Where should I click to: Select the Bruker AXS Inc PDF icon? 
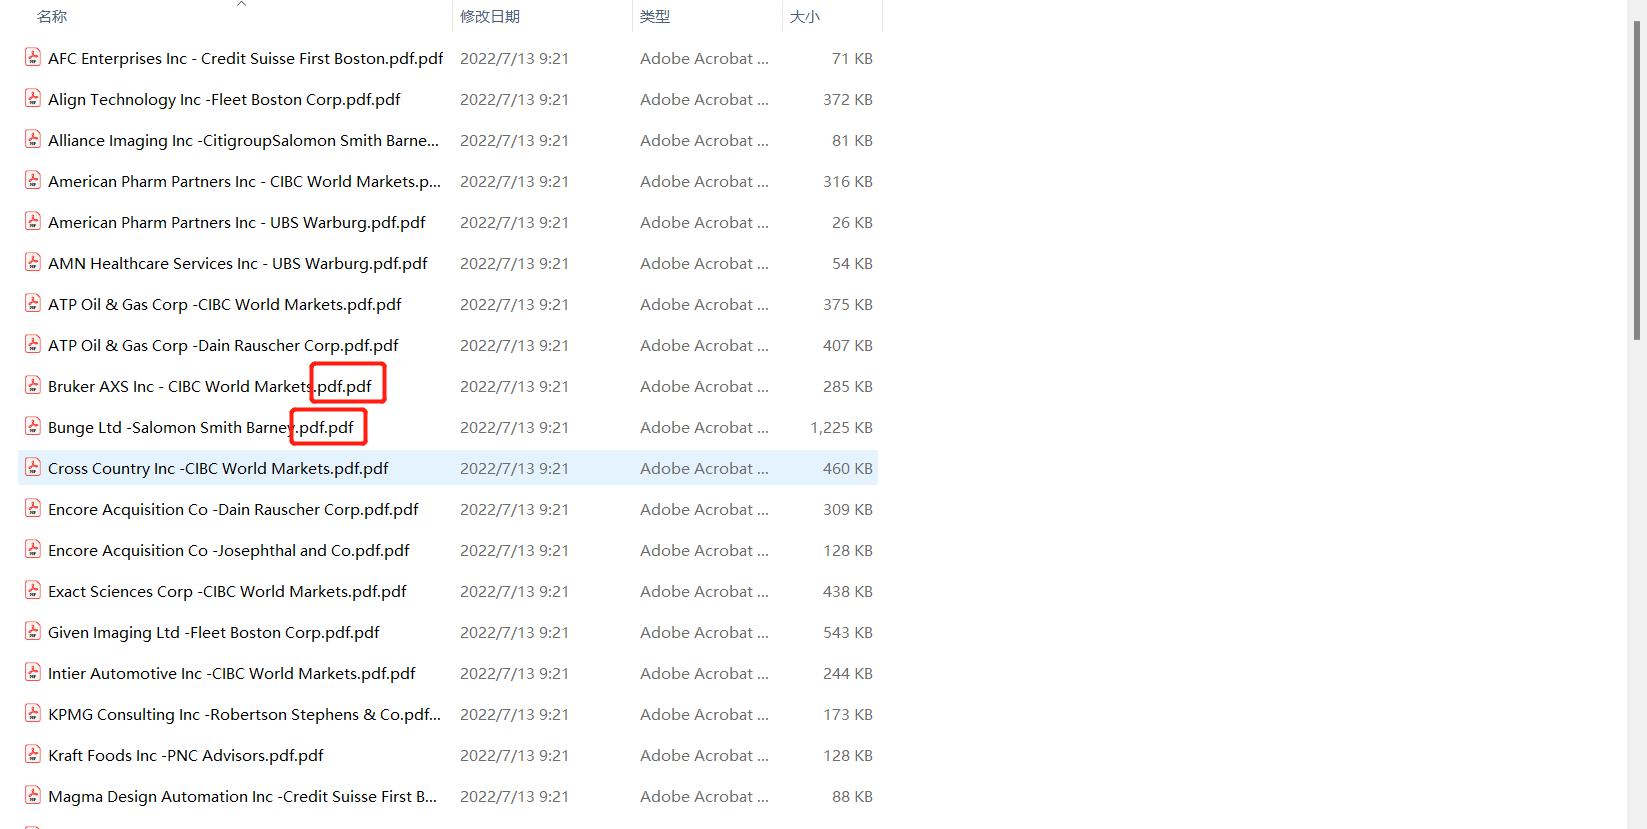pyautogui.click(x=33, y=385)
